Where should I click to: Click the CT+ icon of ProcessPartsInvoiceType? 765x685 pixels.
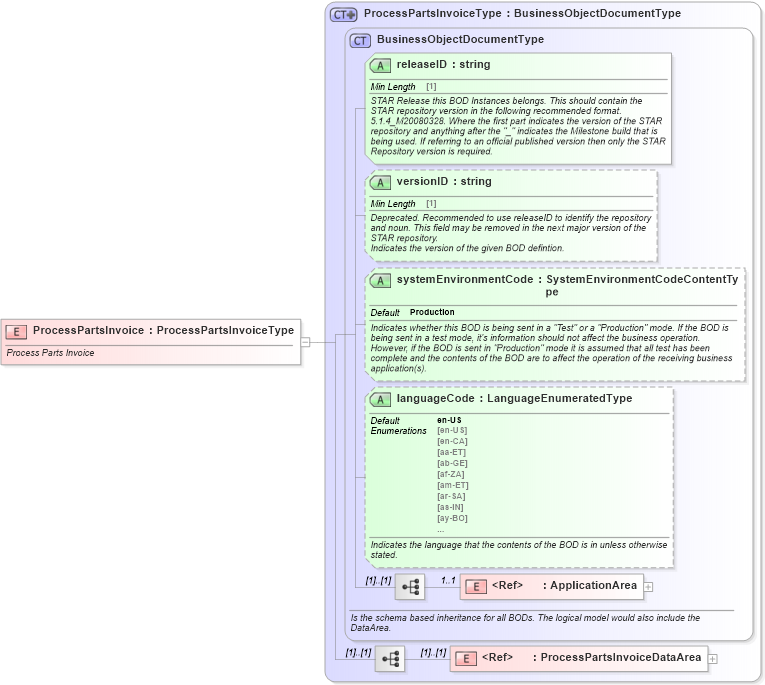pyautogui.click(x=343, y=15)
